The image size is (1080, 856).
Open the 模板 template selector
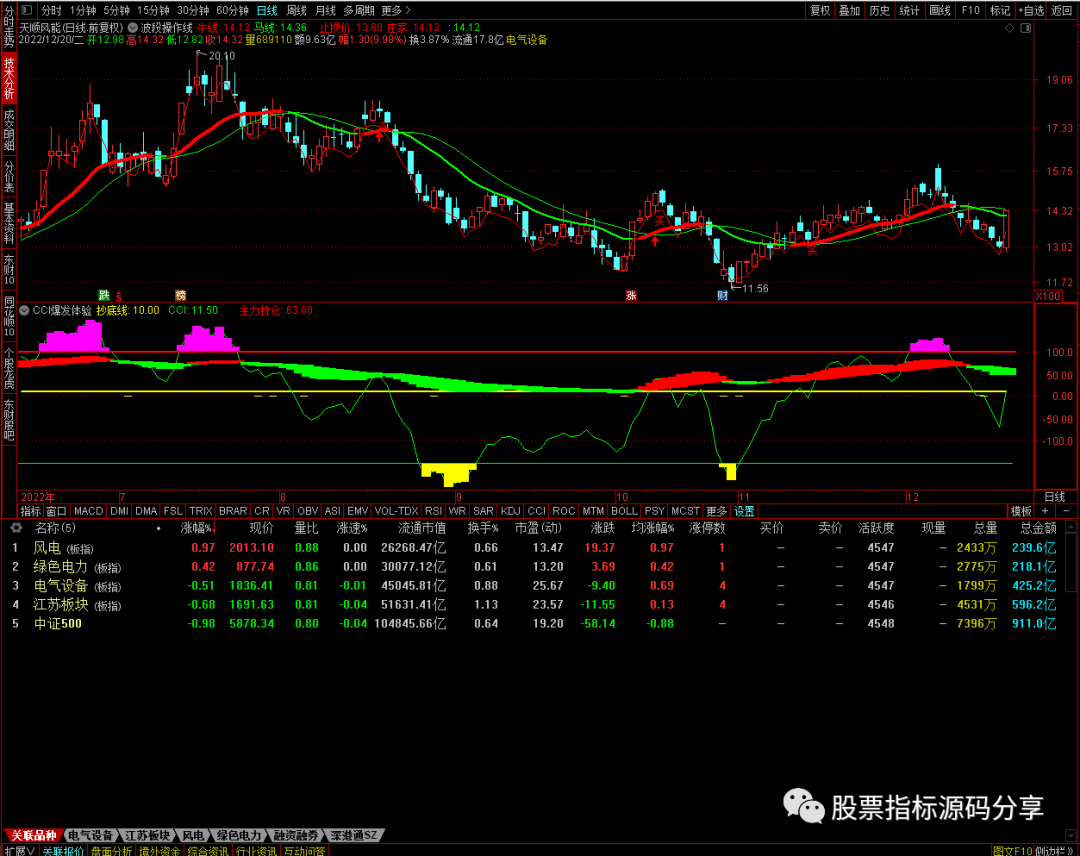(x=1021, y=511)
